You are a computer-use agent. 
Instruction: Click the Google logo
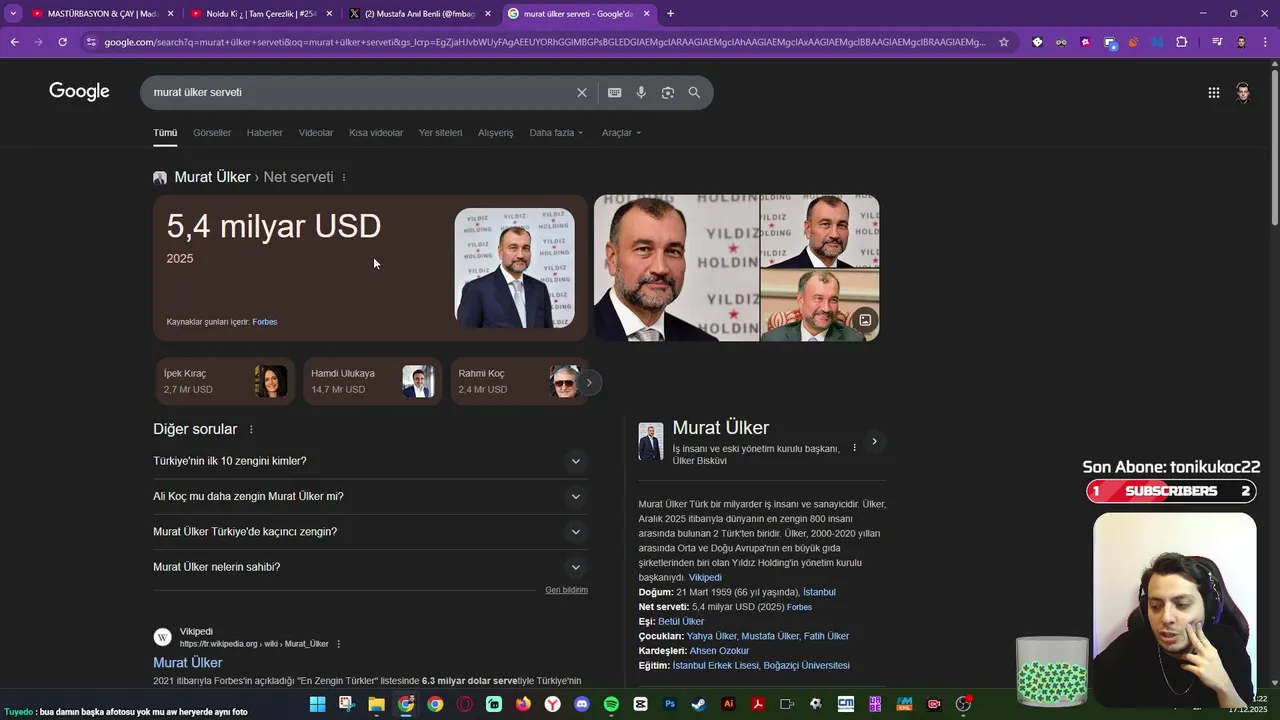(x=79, y=92)
